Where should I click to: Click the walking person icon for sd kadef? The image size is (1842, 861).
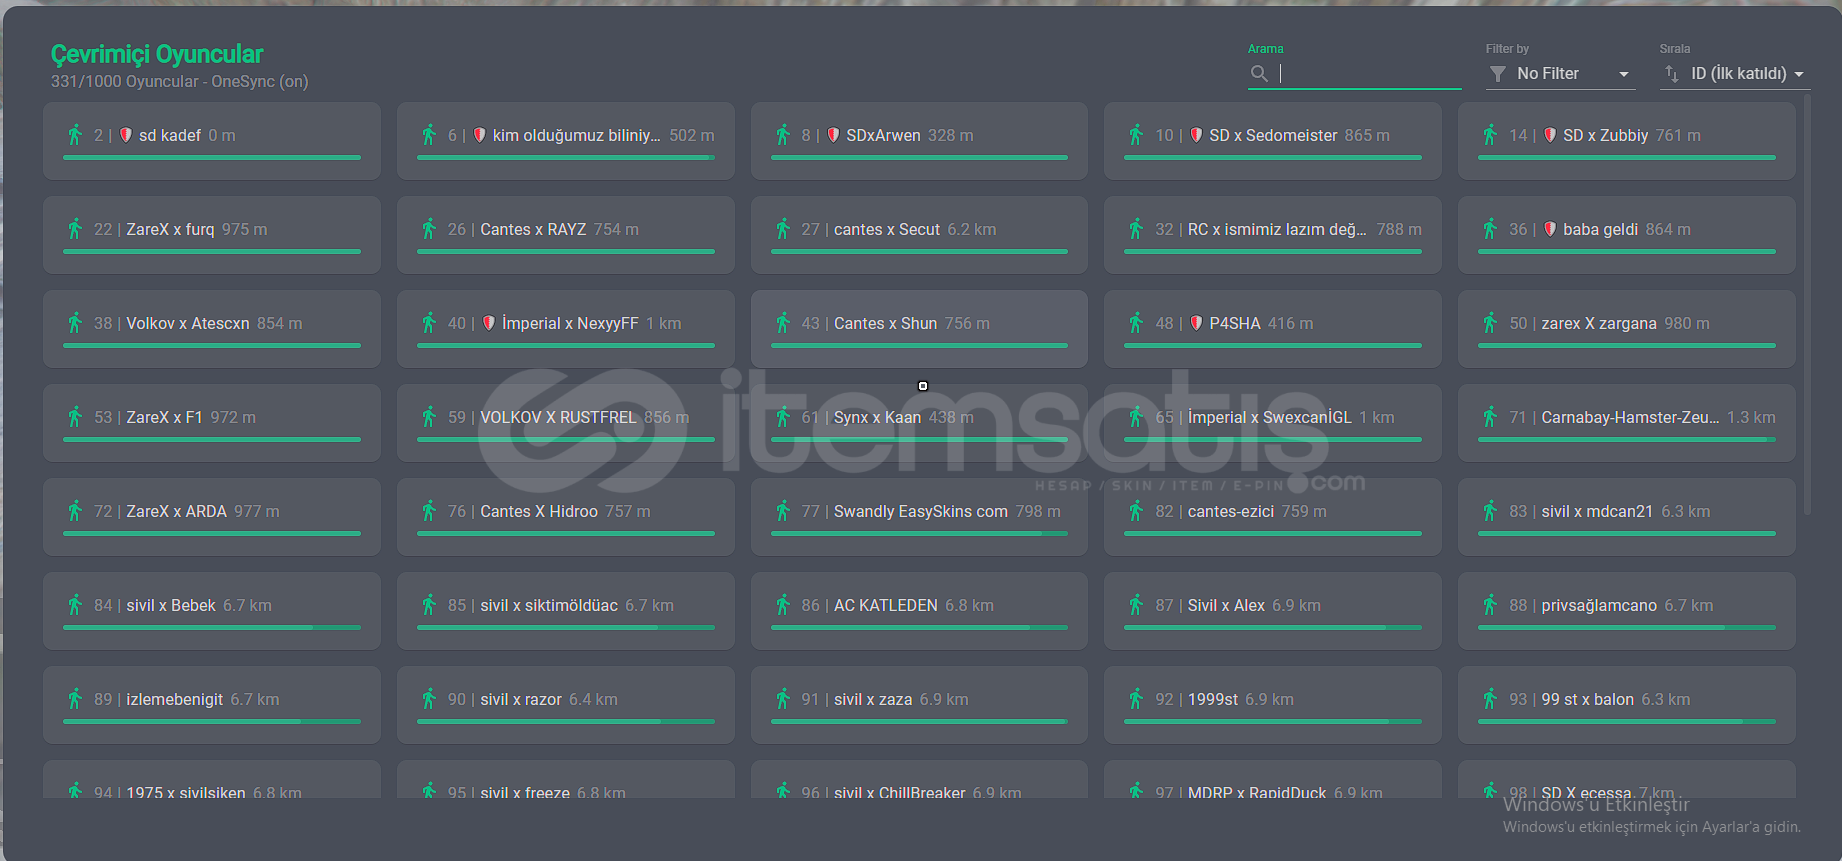[75, 135]
